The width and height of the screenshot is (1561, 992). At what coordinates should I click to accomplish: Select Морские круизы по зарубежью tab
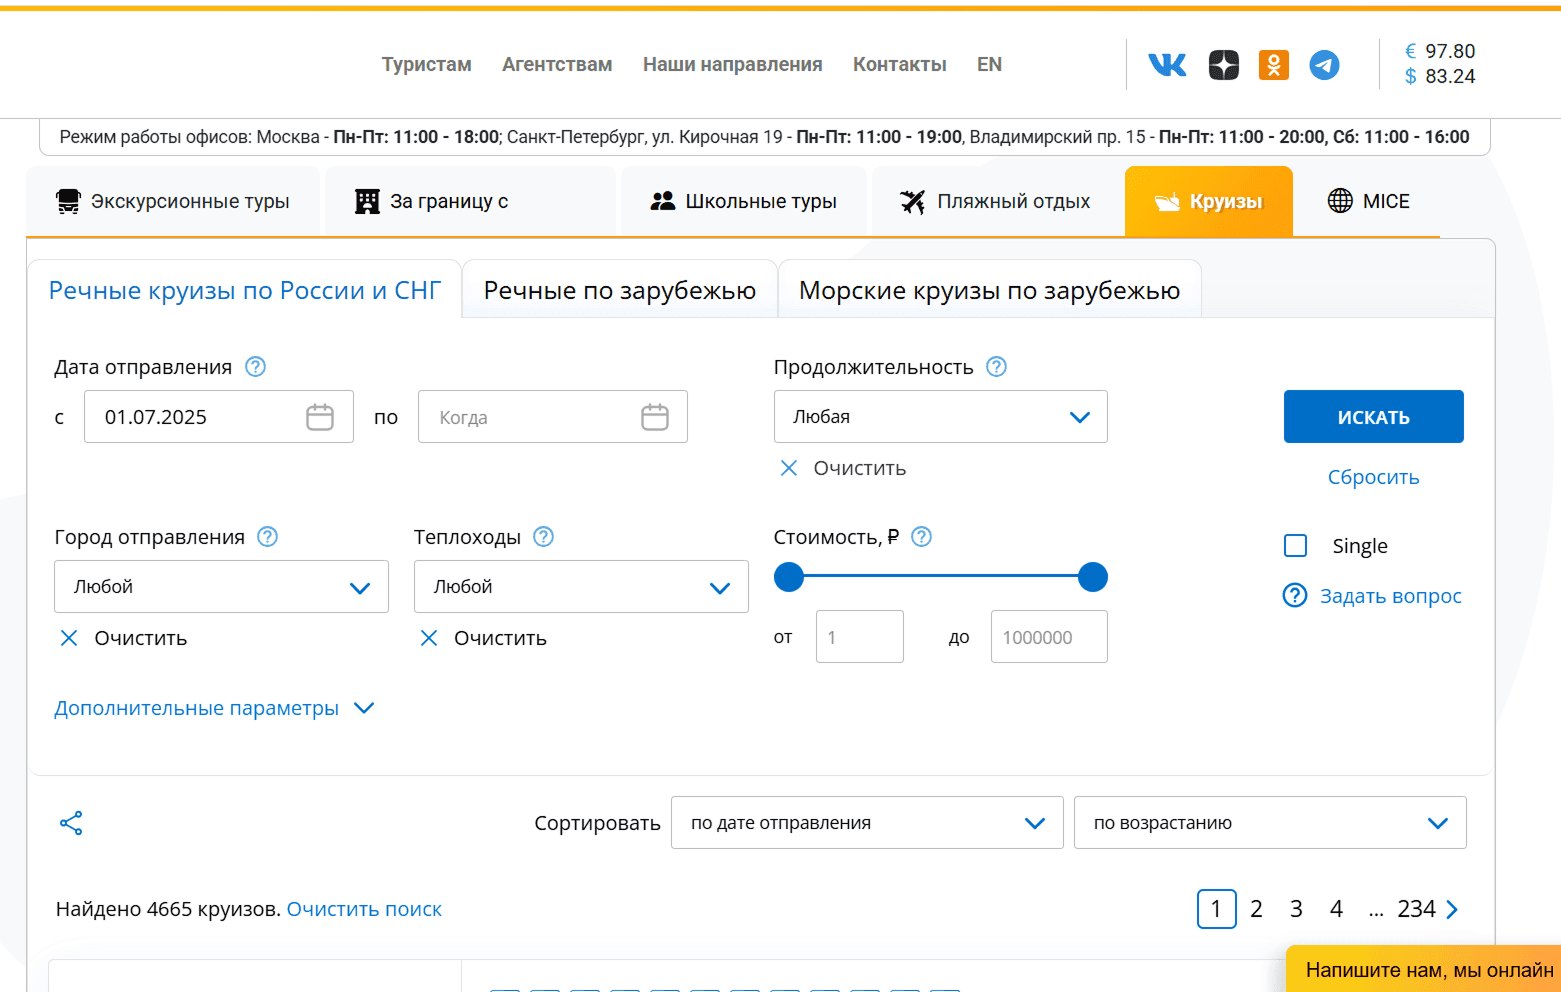pos(990,290)
